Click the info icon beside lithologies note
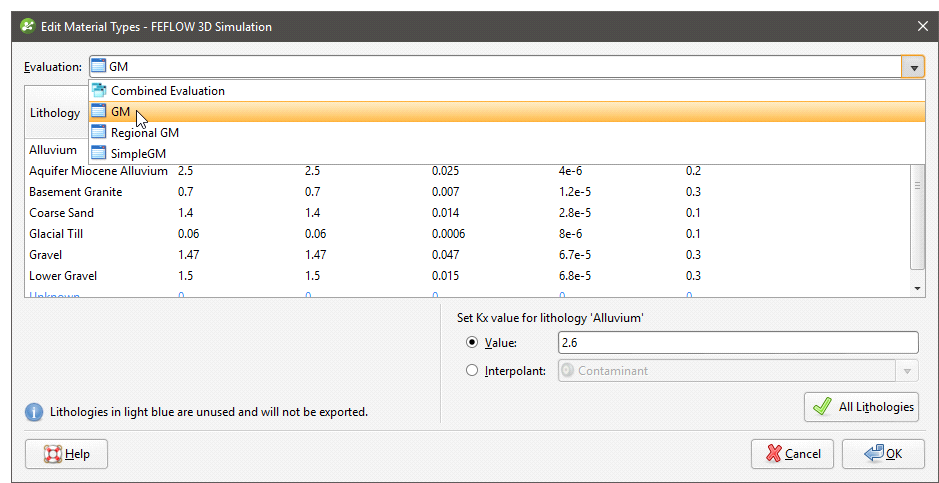This screenshot has width=939, height=483. pyautogui.click(x=34, y=412)
